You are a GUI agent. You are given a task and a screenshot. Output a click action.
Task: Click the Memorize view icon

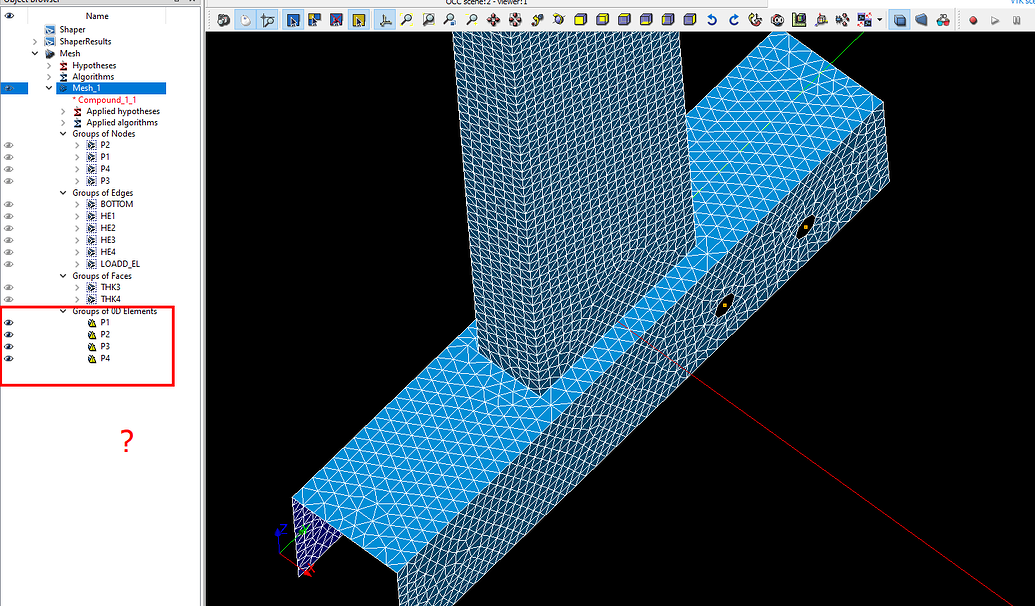[777, 20]
